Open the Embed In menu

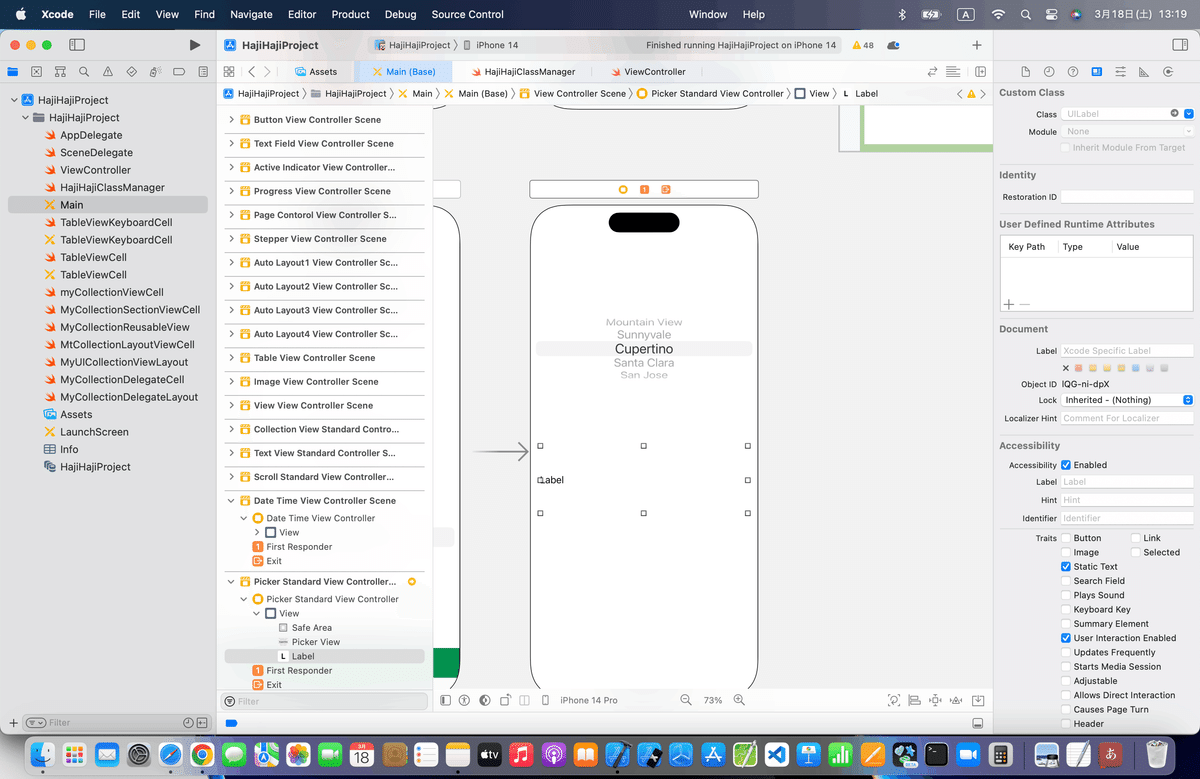click(978, 700)
